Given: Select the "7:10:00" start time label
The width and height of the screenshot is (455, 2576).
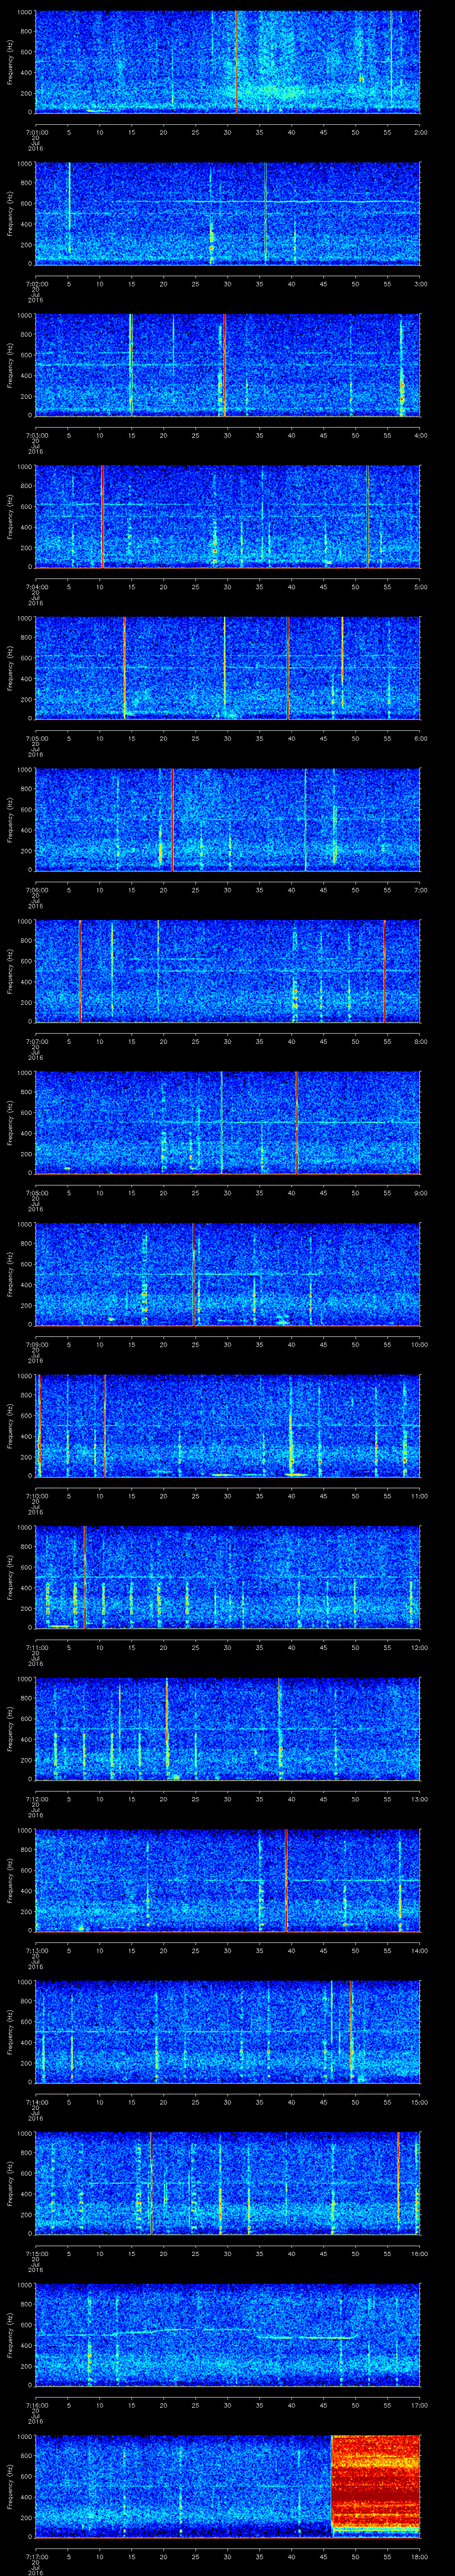Looking at the screenshot, I should point(36,1495).
